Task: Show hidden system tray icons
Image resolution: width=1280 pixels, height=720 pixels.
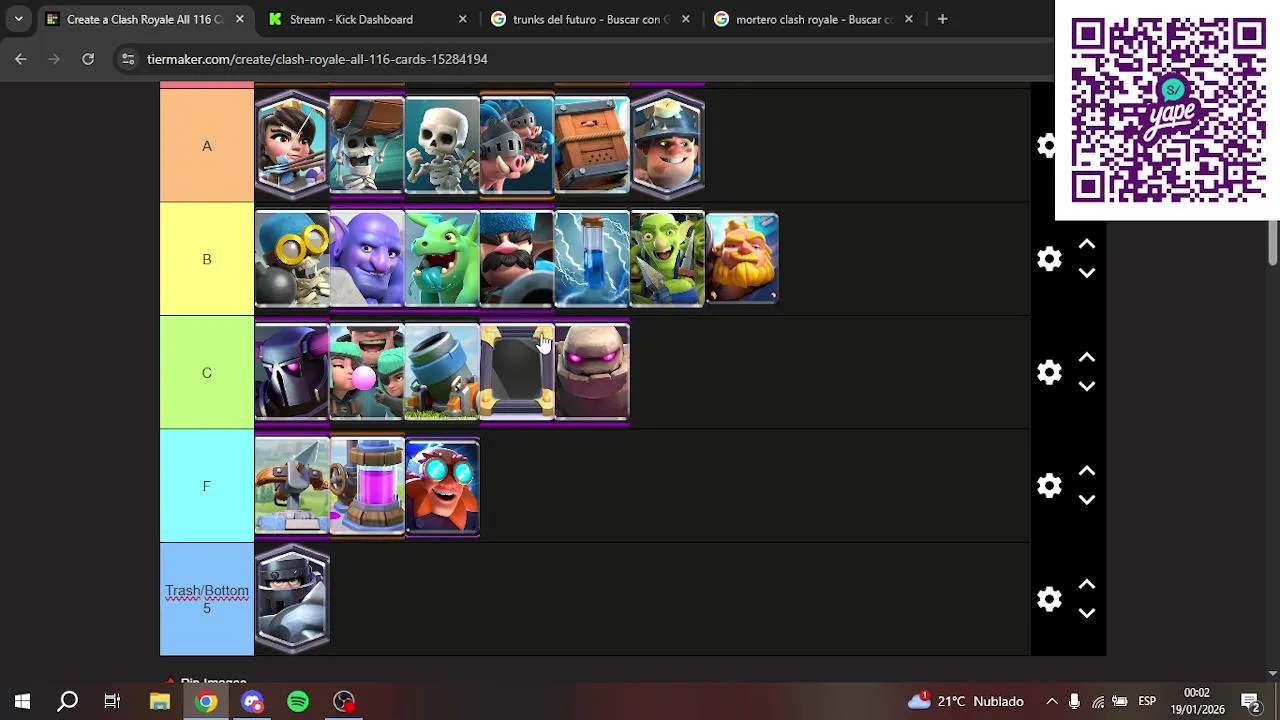Action: (1052, 701)
